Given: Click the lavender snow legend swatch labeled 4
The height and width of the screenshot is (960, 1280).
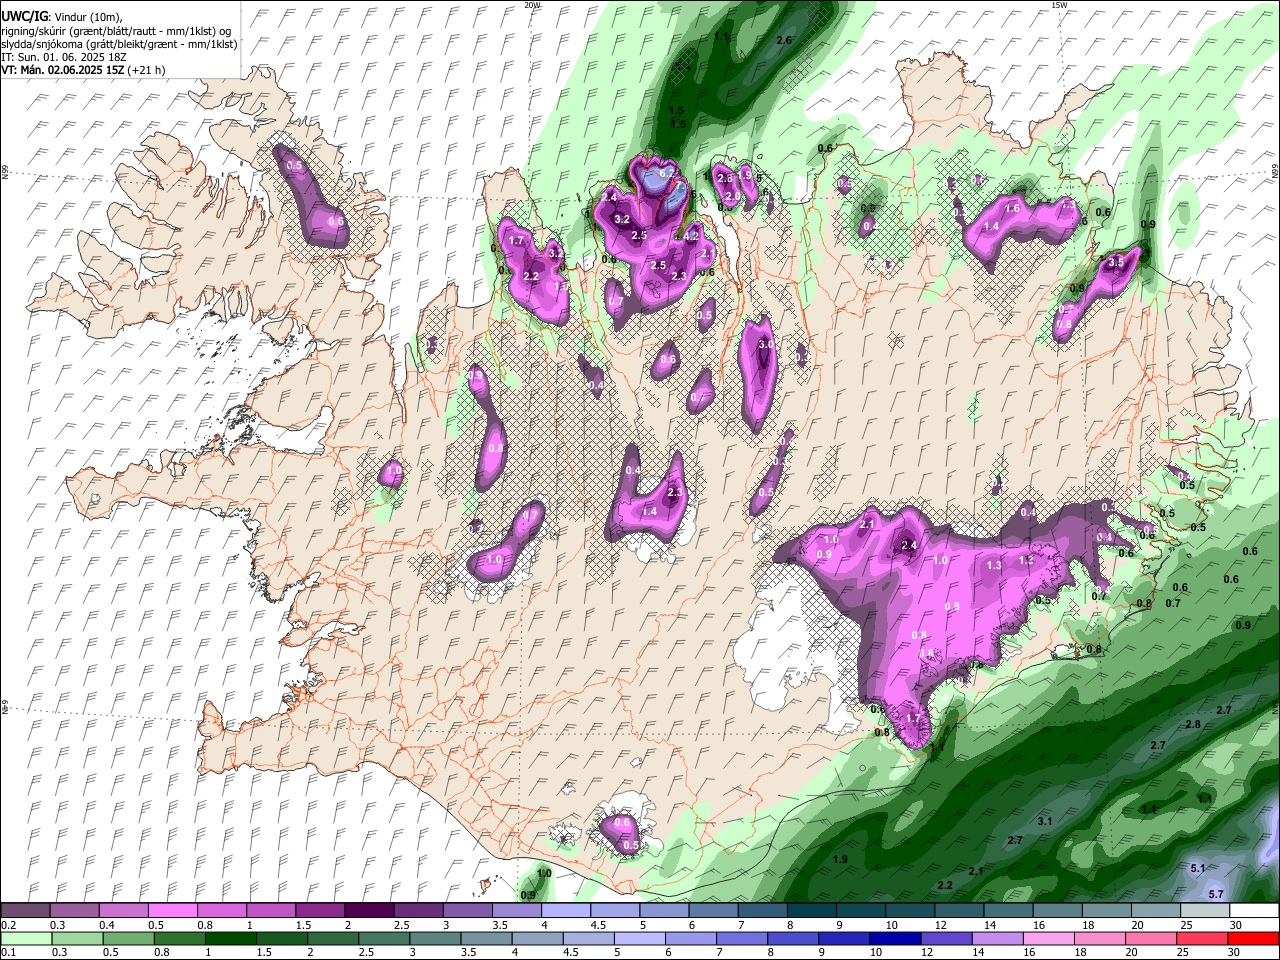Looking at the screenshot, I should [x=564, y=911].
